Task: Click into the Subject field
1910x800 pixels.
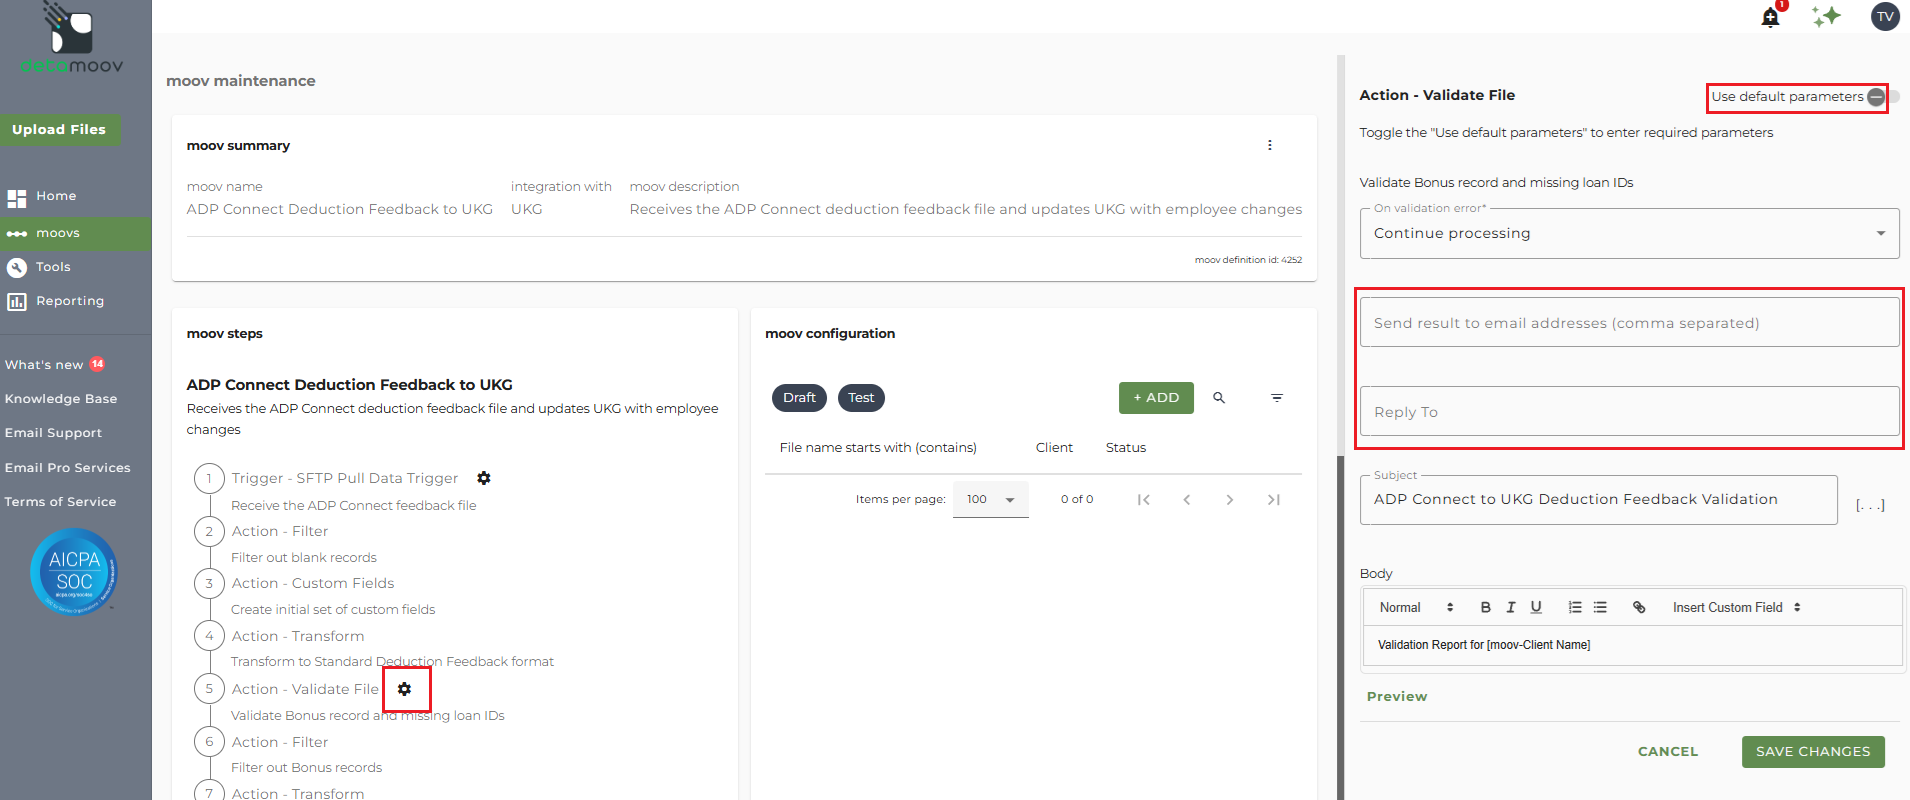Action: click(1598, 500)
